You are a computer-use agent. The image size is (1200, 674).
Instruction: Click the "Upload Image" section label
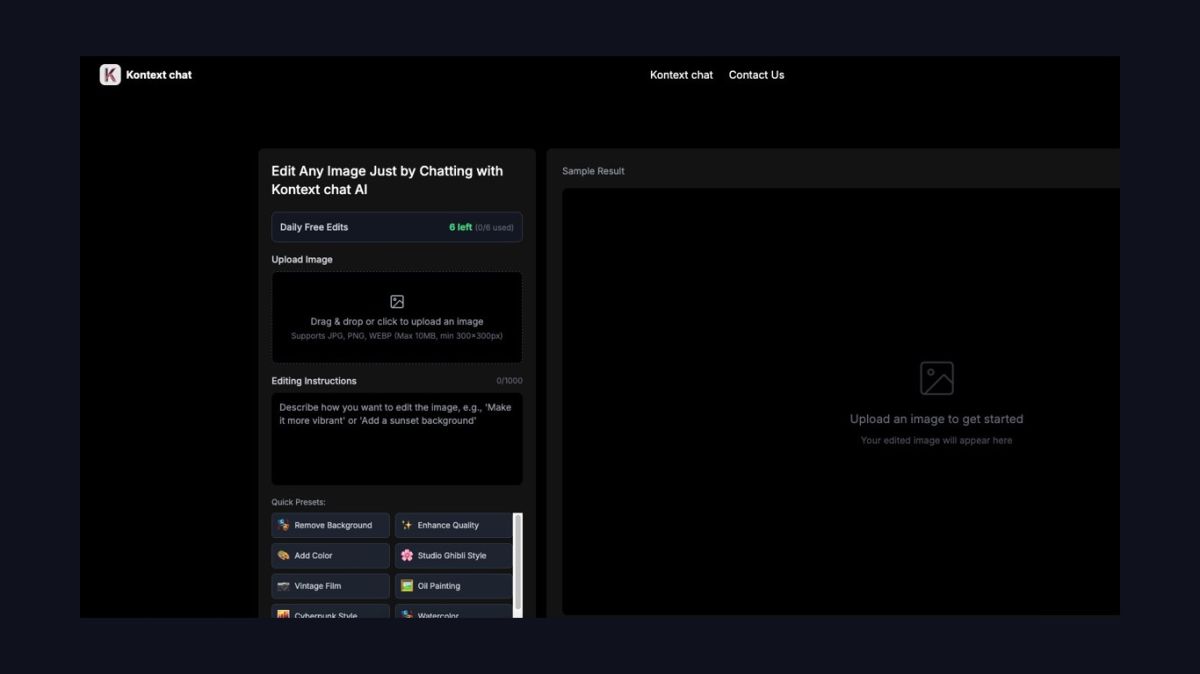[302, 260]
